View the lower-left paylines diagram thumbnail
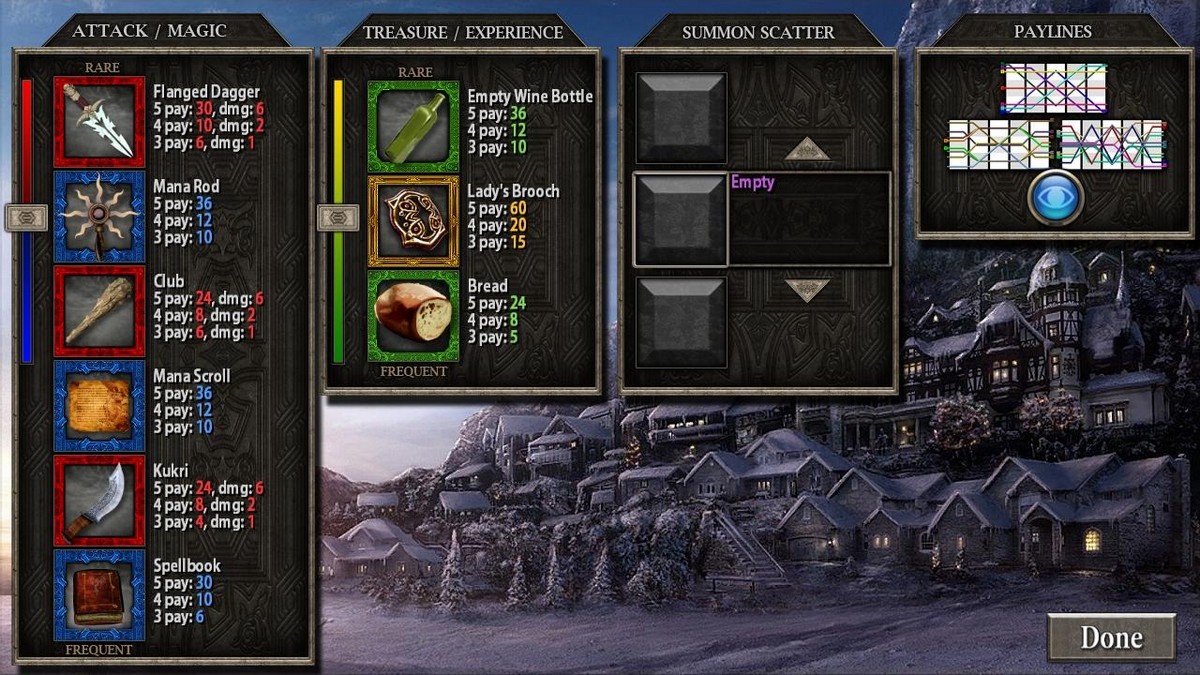The image size is (1200, 675). tap(999, 145)
